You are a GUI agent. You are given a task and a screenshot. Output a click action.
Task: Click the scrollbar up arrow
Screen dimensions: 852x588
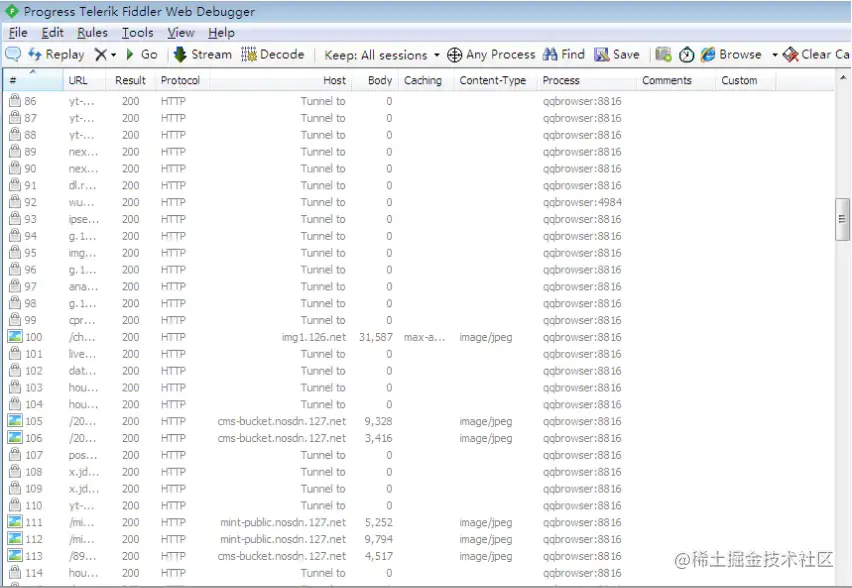click(x=843, y=78)
